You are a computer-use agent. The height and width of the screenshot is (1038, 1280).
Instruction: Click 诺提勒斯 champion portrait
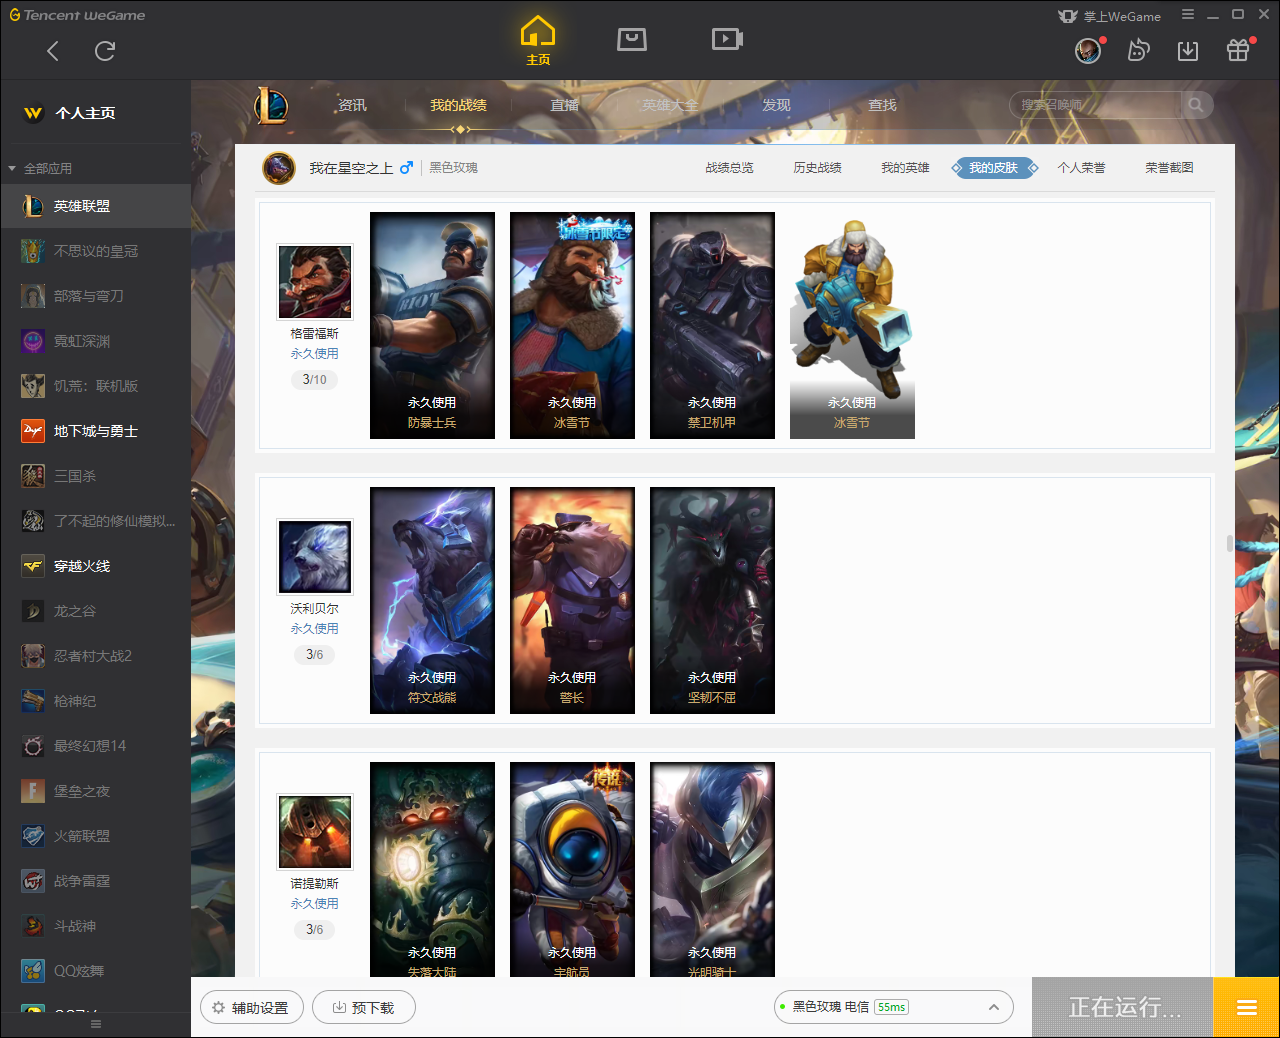315,832
